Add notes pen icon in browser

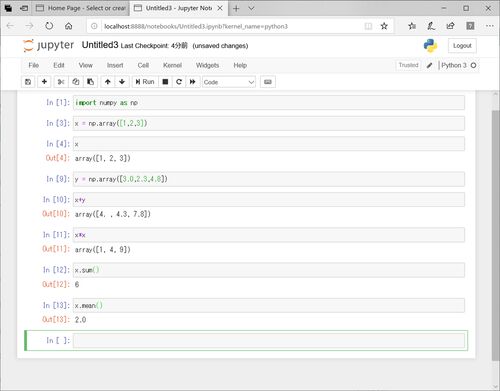pyautogui.click(x=431, y=26)
